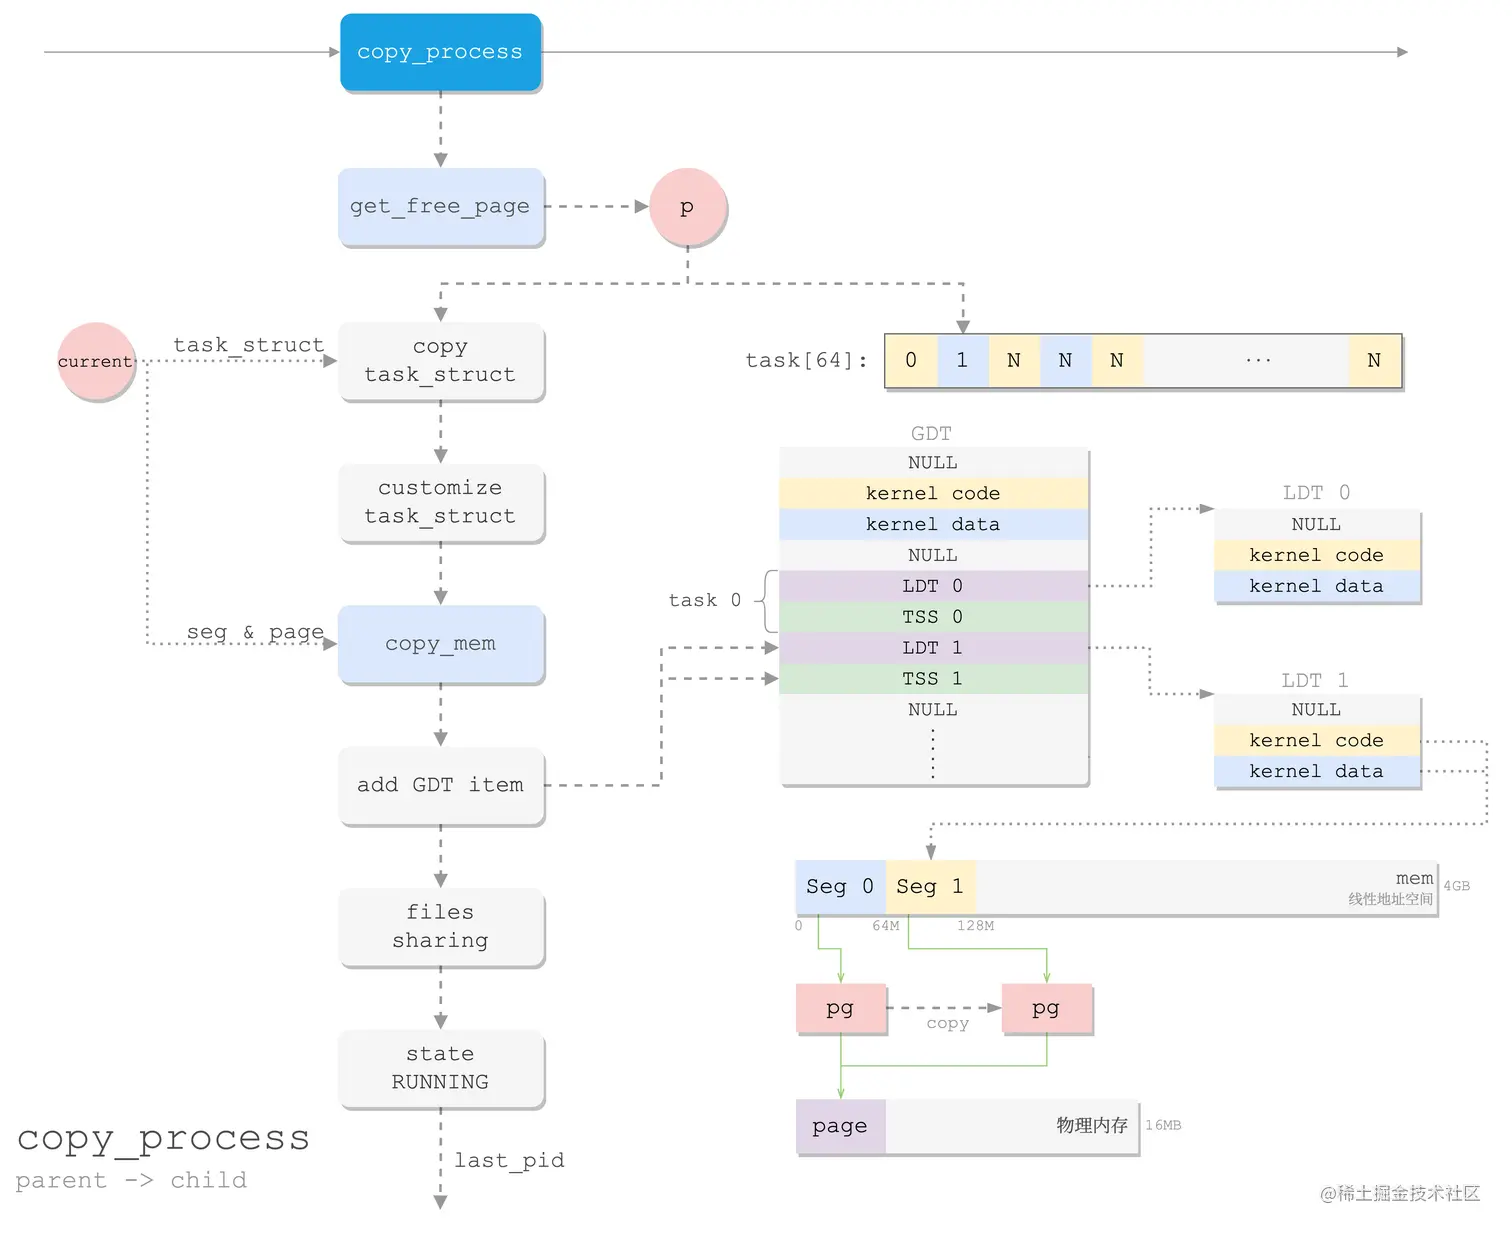Click the parent -> child subtitle
Screen dimensions: 1512x1235
coord(131,1180)
